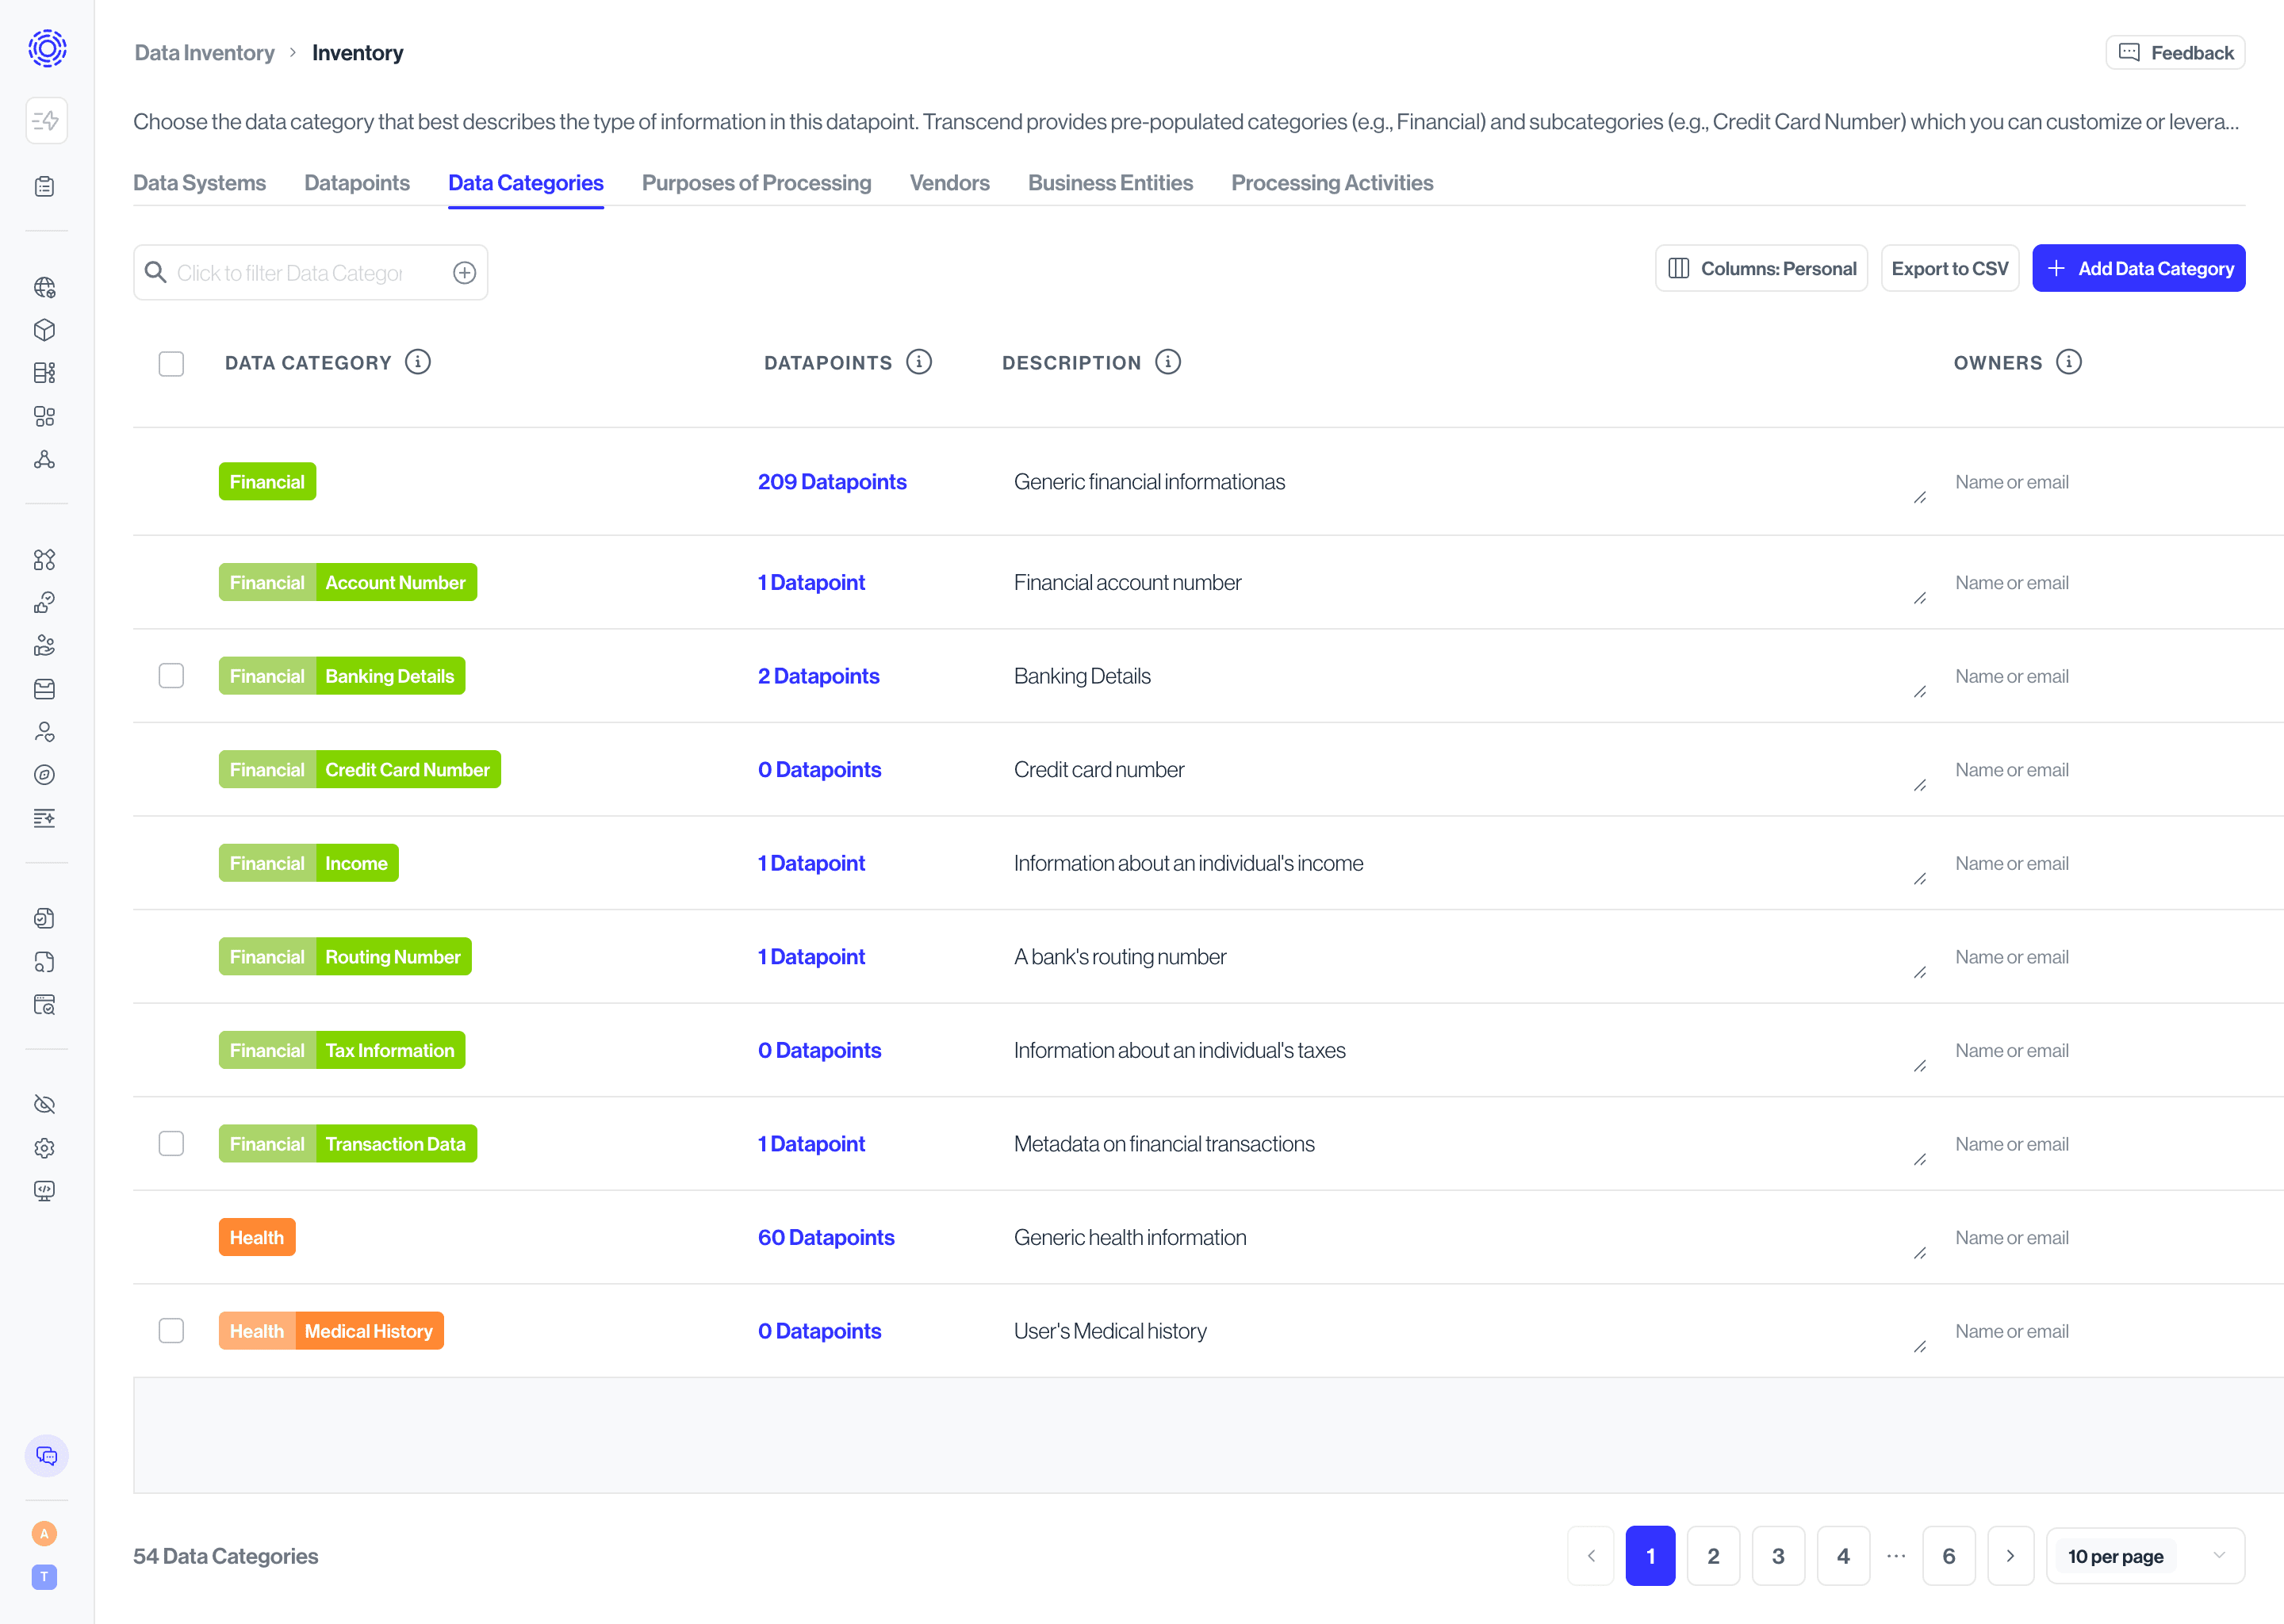Open the 209 Datapoints link
Image resolution: width=2284 pixels, height=1624 pixels.
[x=832, y=482]
